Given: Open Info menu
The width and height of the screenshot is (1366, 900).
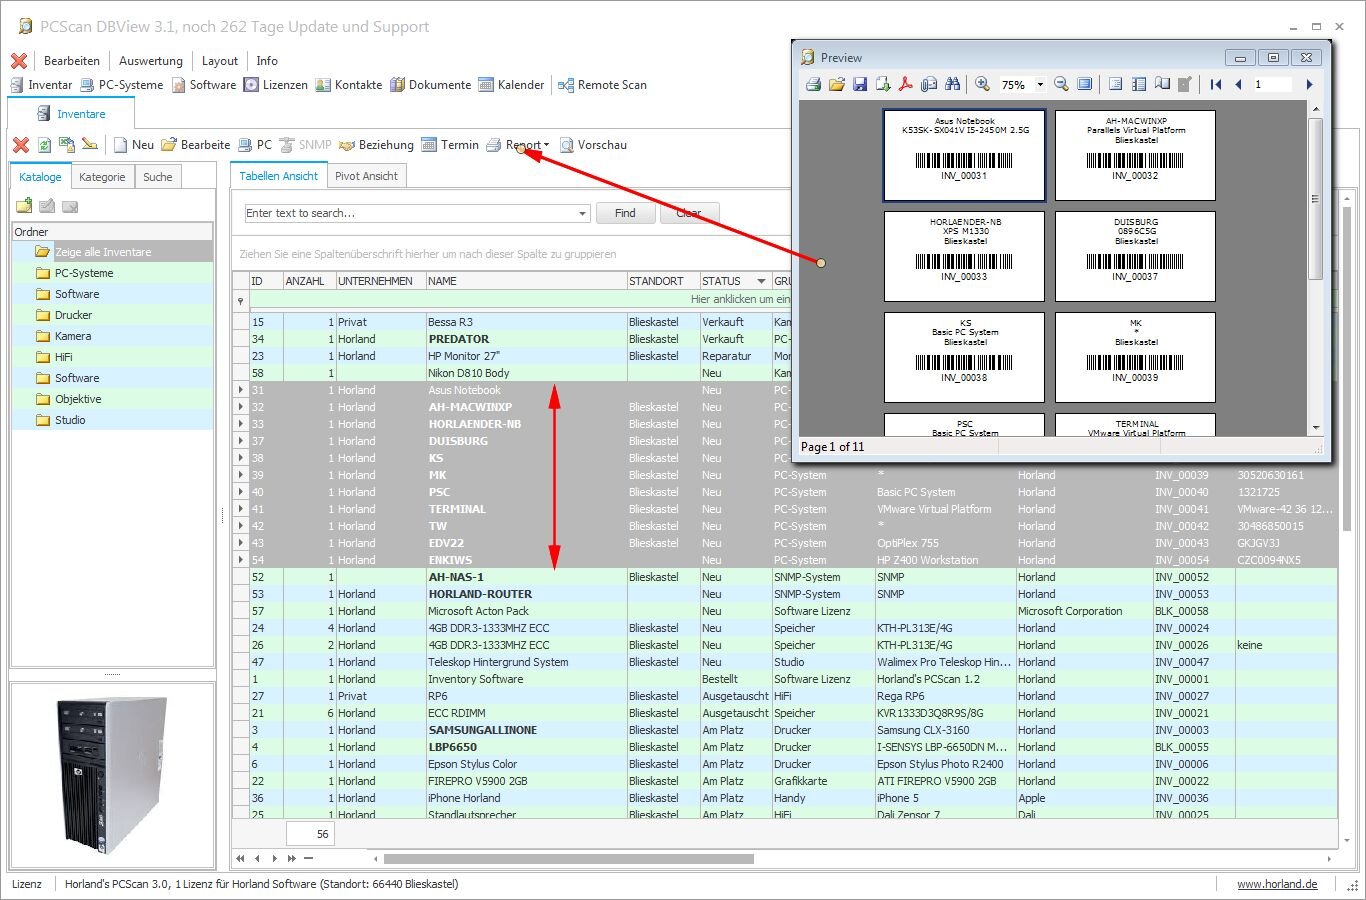Looking at the screenshot, I should pos(267,61).
